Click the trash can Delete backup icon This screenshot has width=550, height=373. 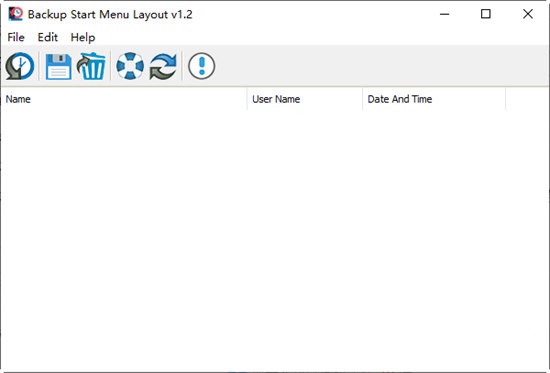pyautogui.click(x=91, y=66)
